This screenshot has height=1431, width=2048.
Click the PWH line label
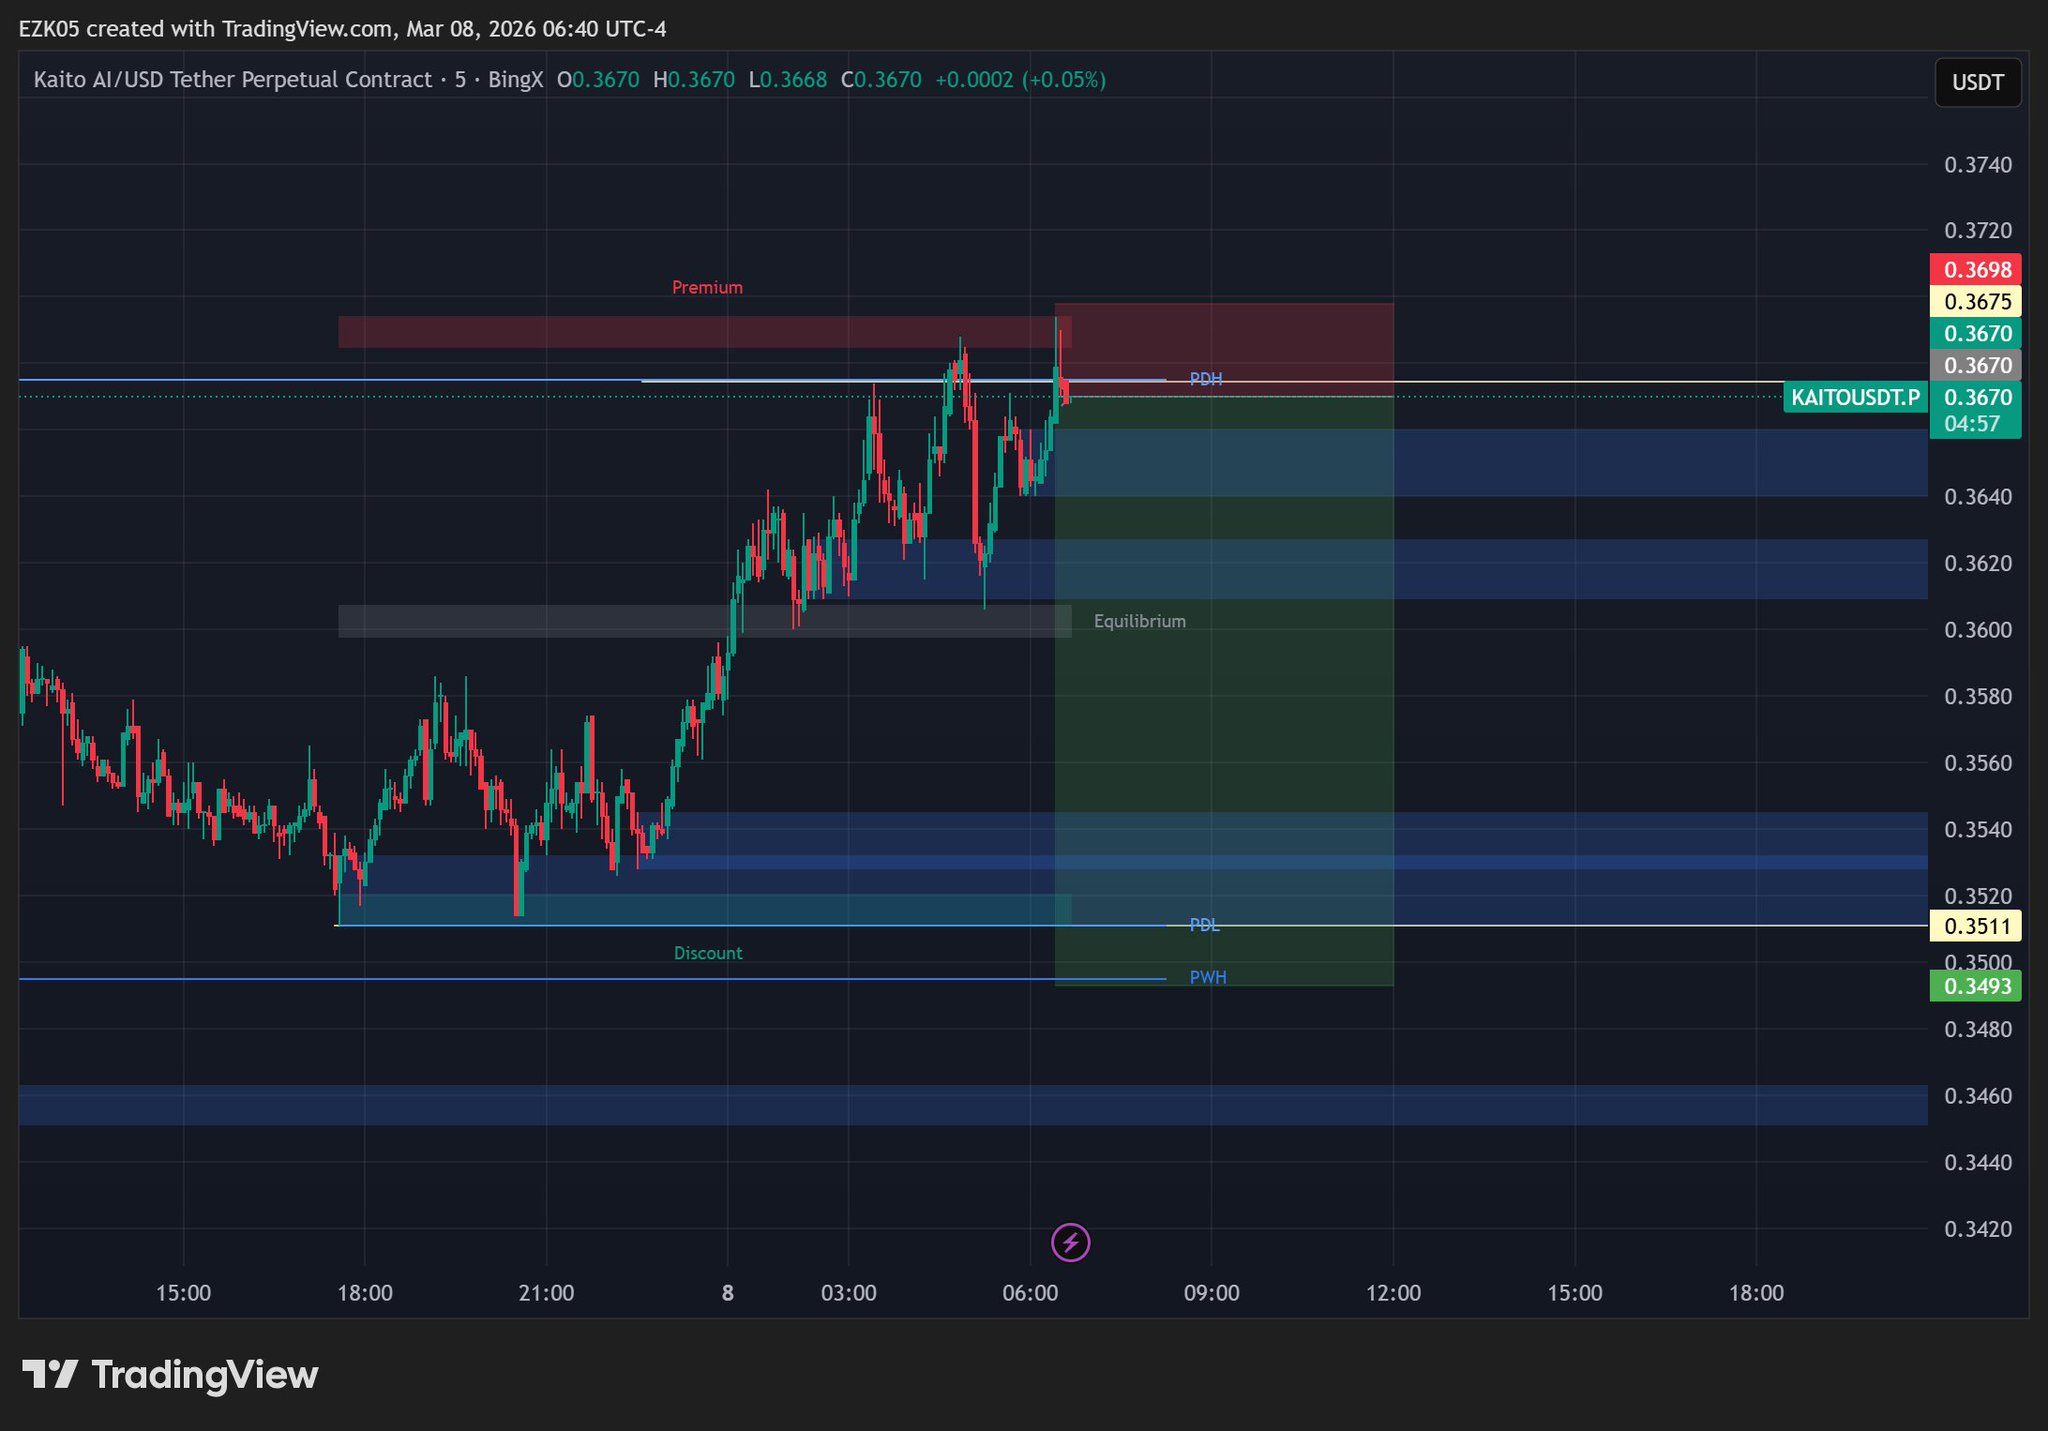coord(1207,977)
